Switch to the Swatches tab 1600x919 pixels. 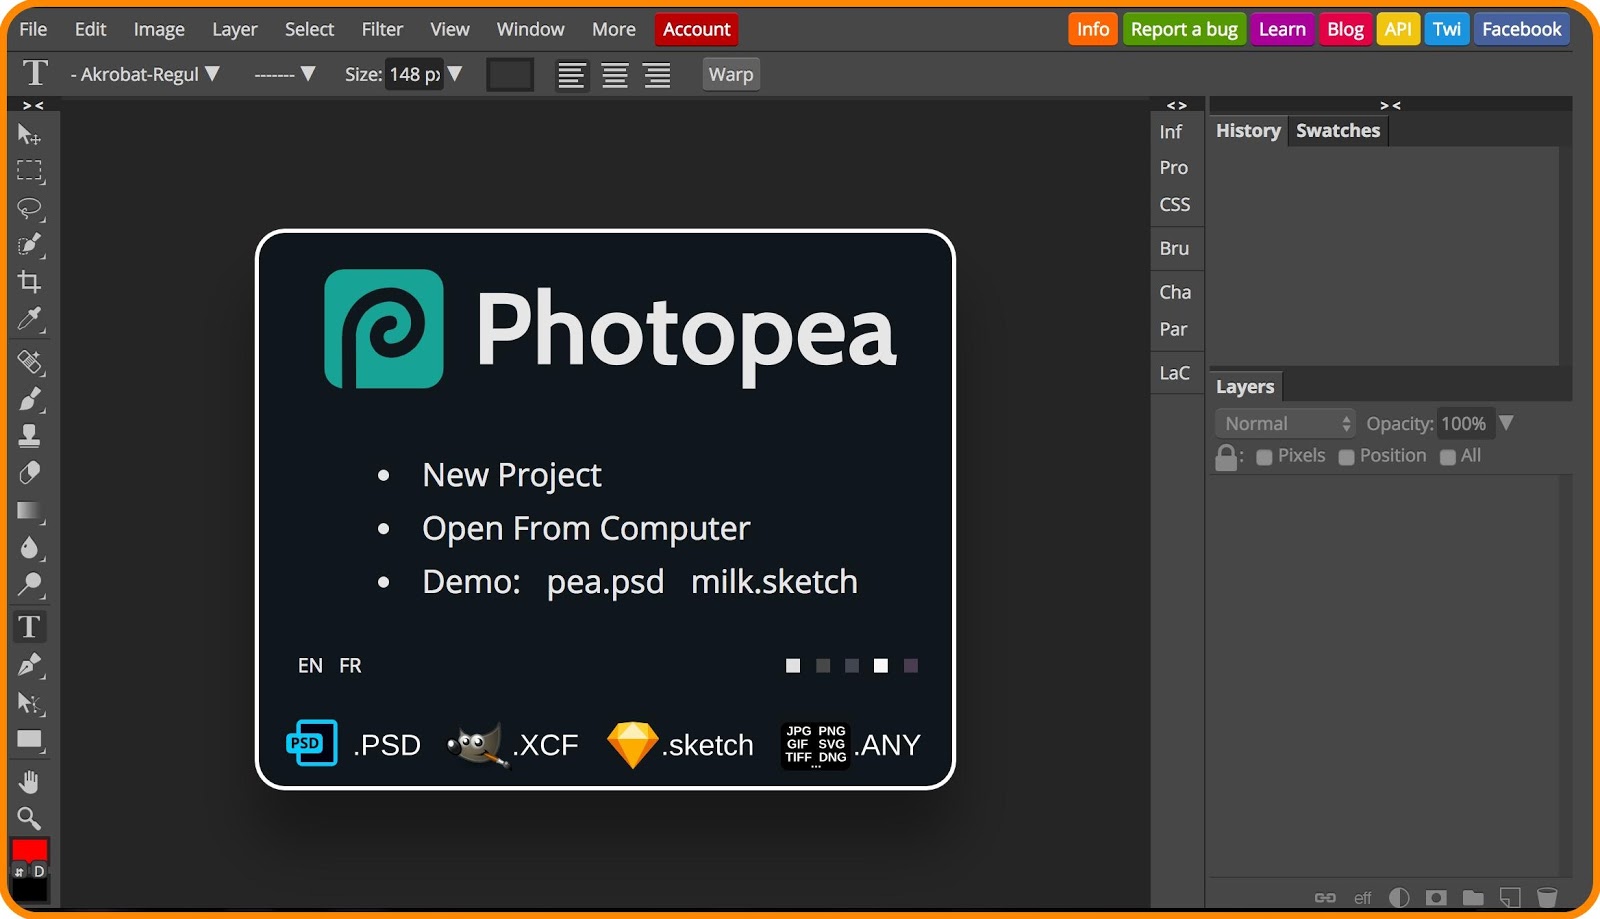tap(1338, 131)
